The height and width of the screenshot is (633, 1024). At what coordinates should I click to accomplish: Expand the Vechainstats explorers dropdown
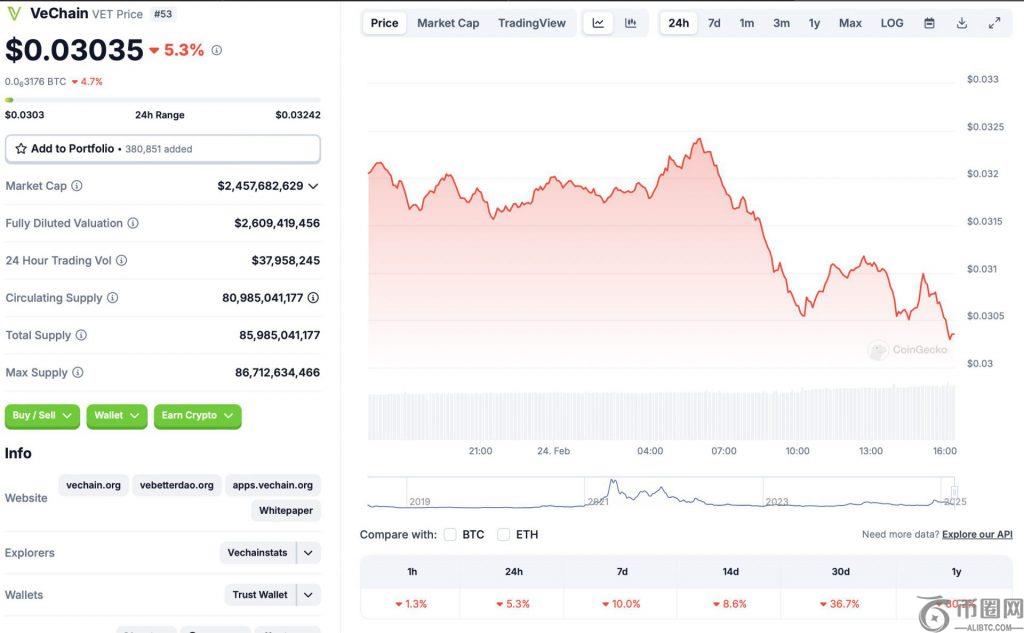(309, 553)
